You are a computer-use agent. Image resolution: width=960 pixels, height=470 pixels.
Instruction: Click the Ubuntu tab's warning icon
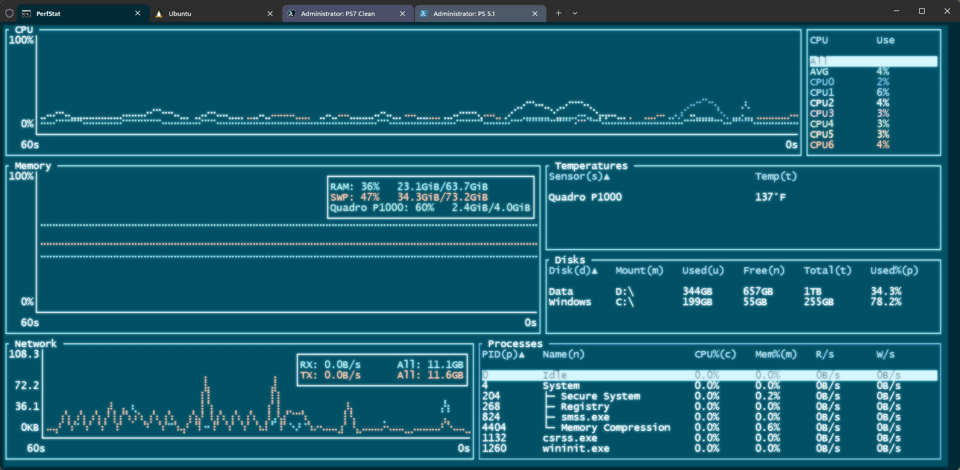coord(159,13)
